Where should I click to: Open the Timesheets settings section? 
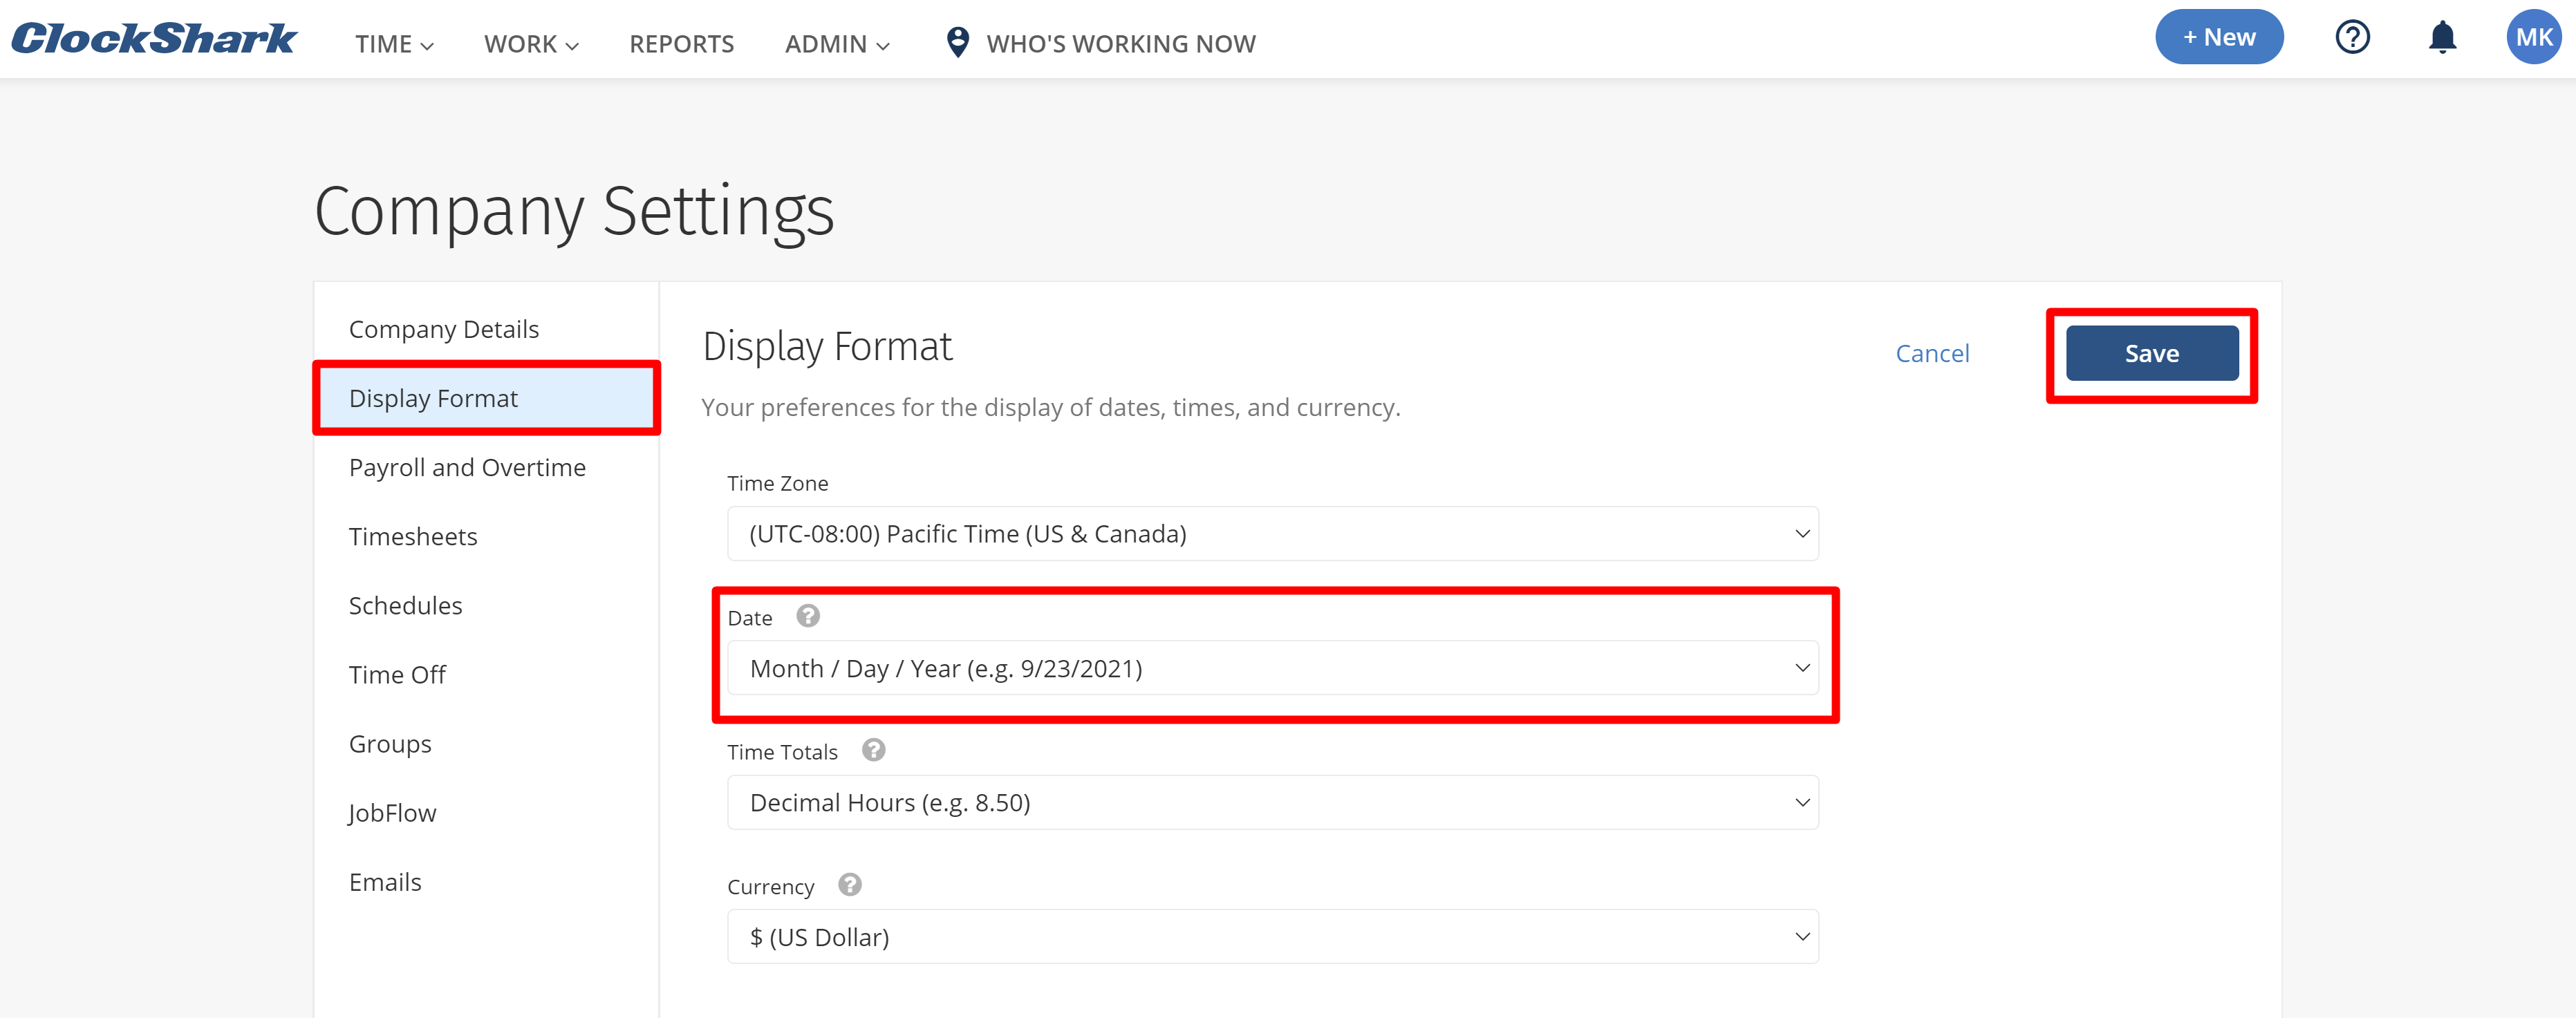point(413,536)
